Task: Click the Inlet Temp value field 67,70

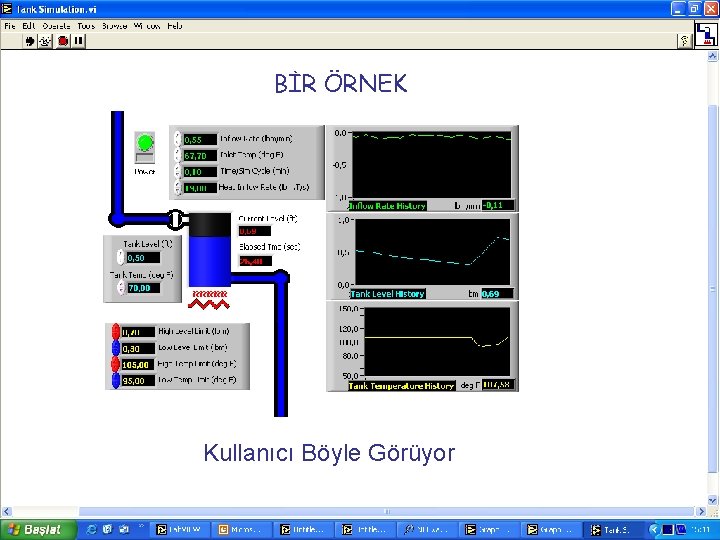Action: 200,156
